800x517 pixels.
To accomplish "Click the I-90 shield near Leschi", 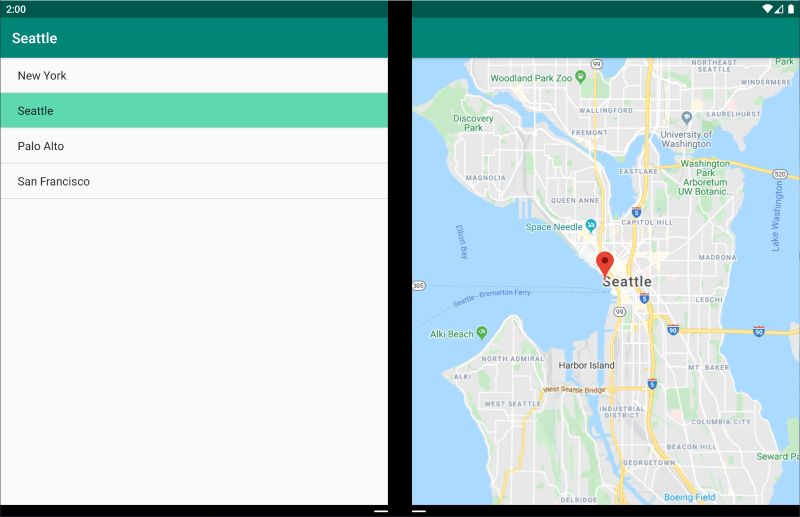I will click(x=673, y=330).
